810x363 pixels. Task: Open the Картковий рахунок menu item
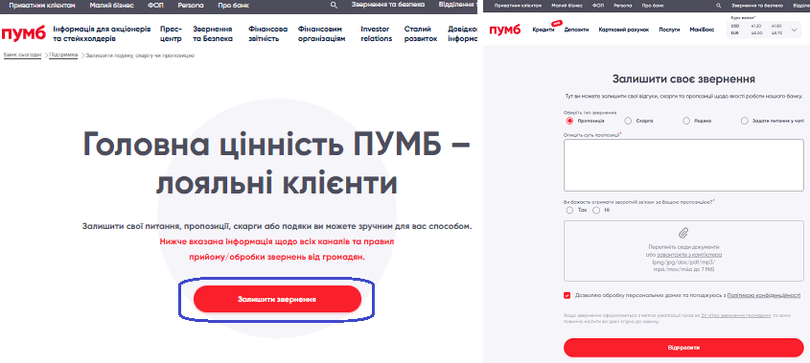(624, 30)
